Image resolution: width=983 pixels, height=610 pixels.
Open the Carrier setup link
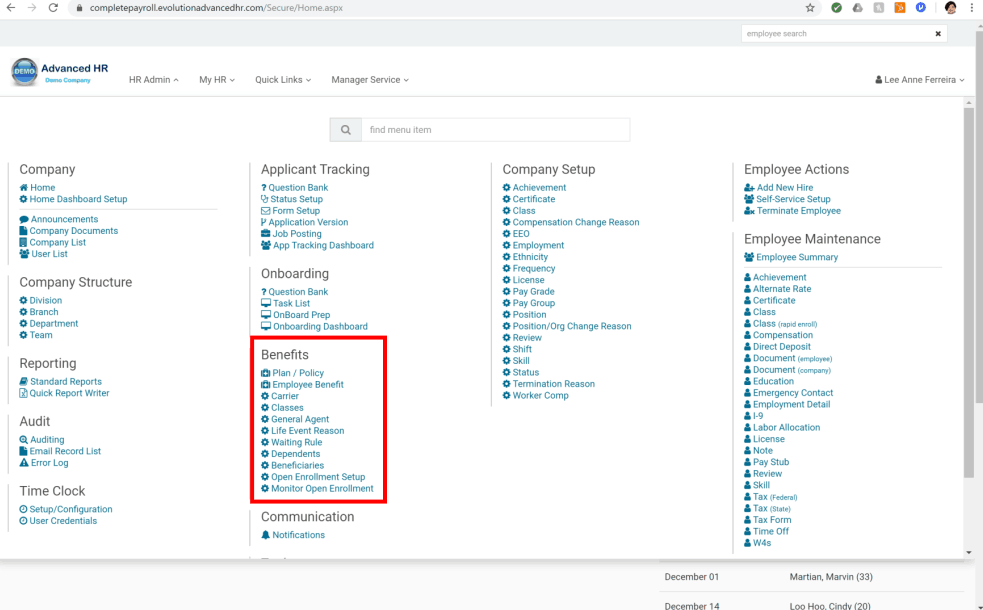click(285, 396)
